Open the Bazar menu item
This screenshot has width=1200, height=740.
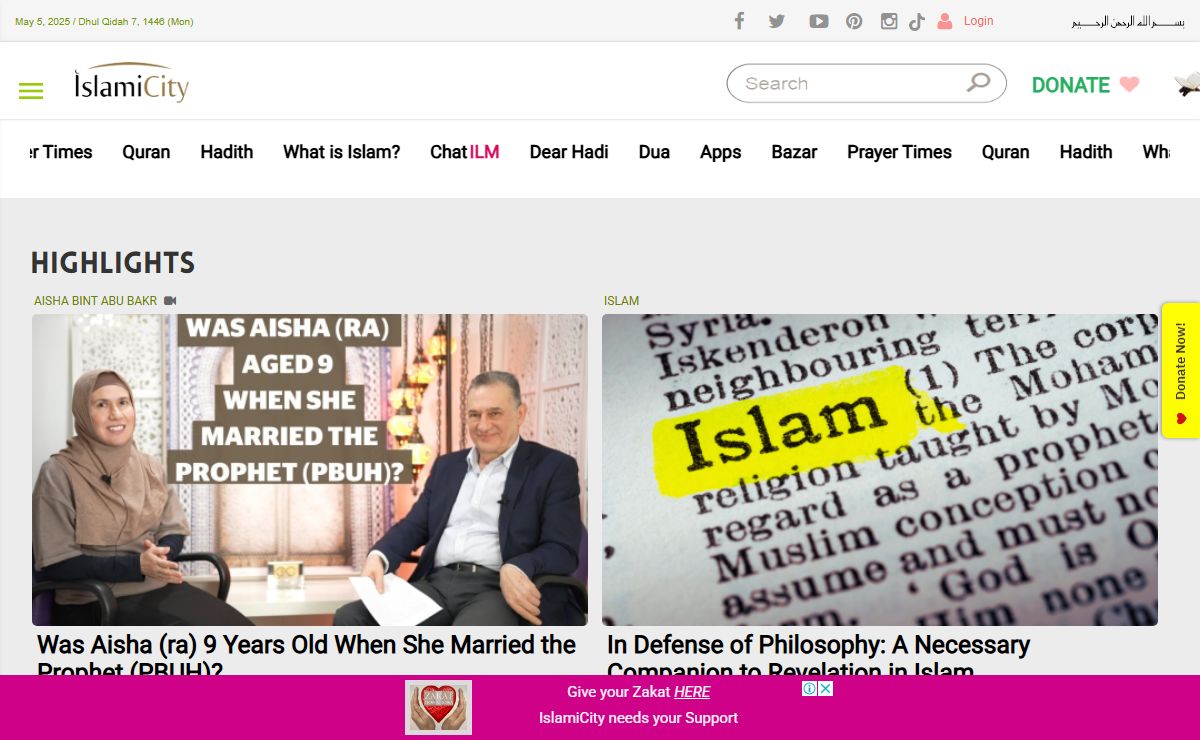(794, 152)
